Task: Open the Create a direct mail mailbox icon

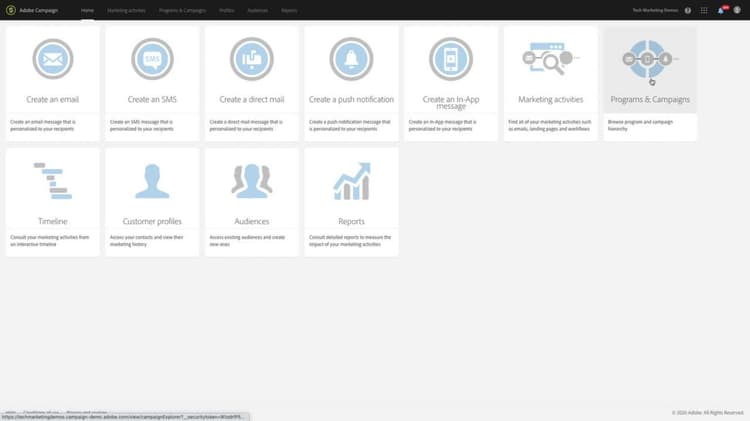Action: (x=252, y=59)
